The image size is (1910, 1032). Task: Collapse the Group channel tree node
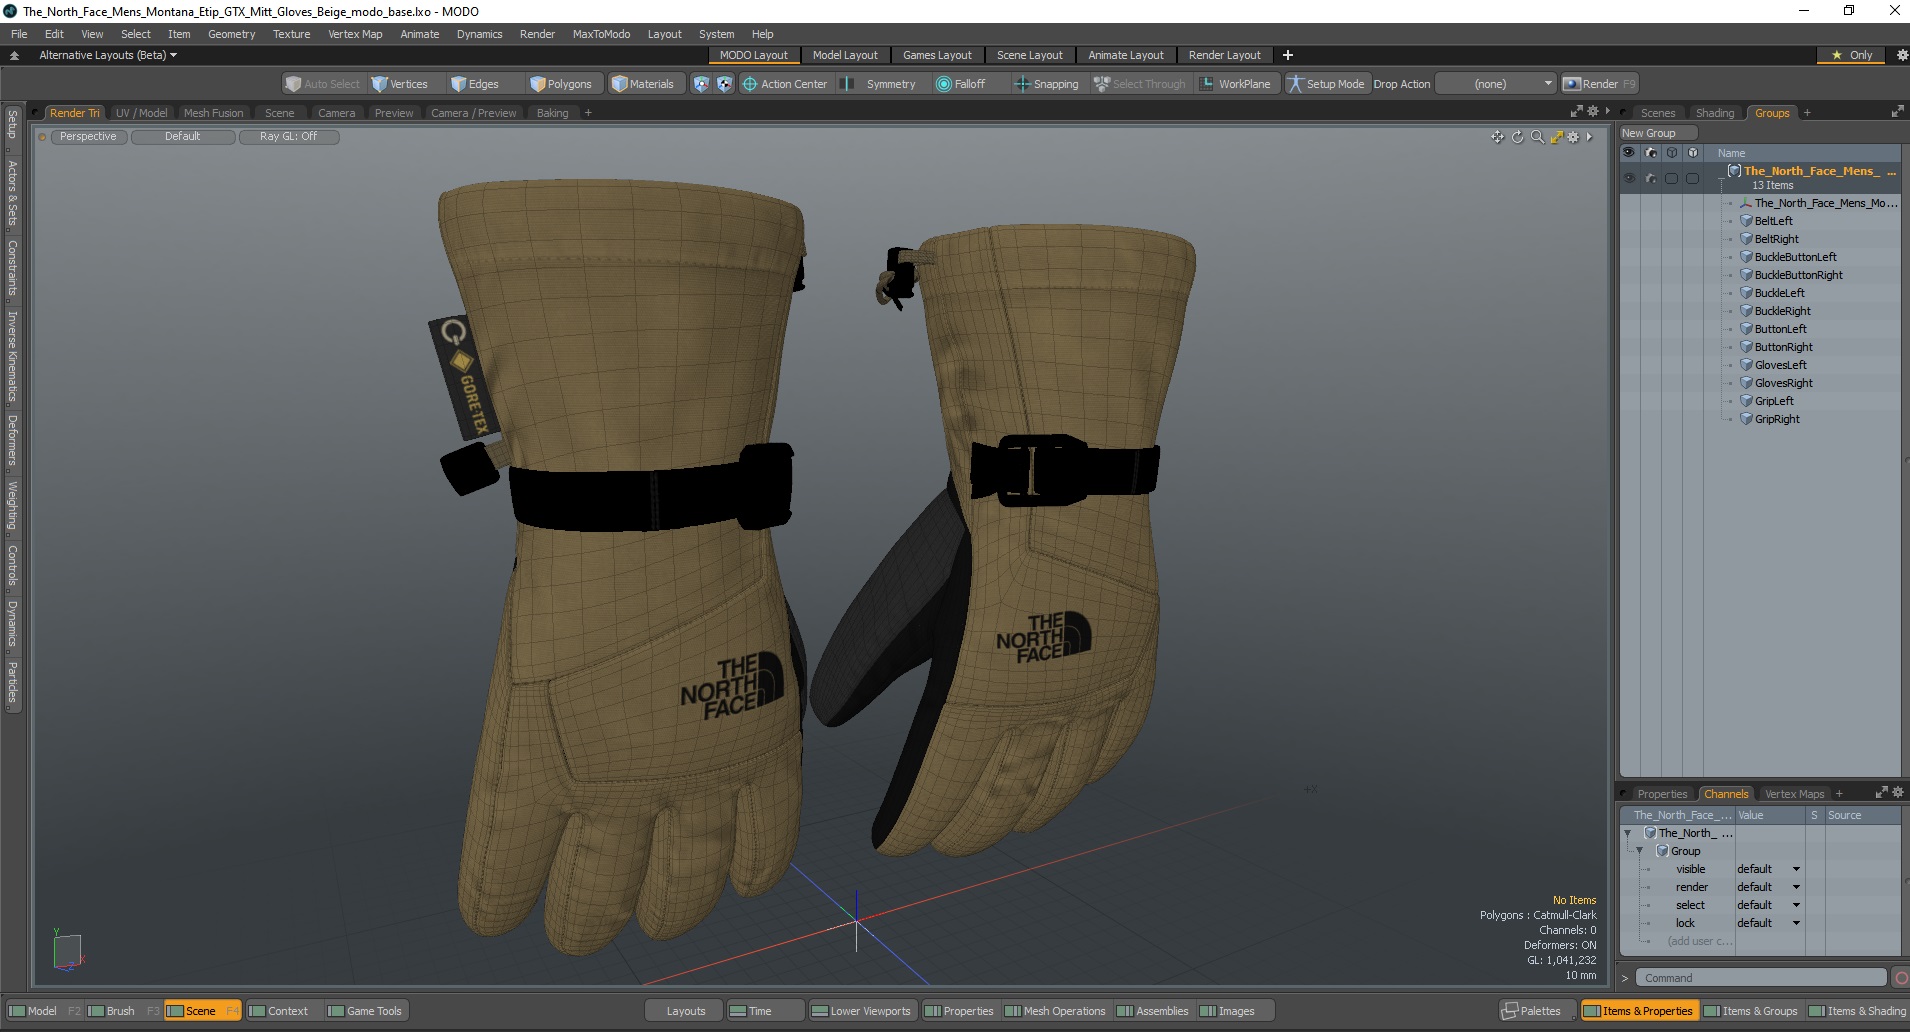coord(1639,851)
